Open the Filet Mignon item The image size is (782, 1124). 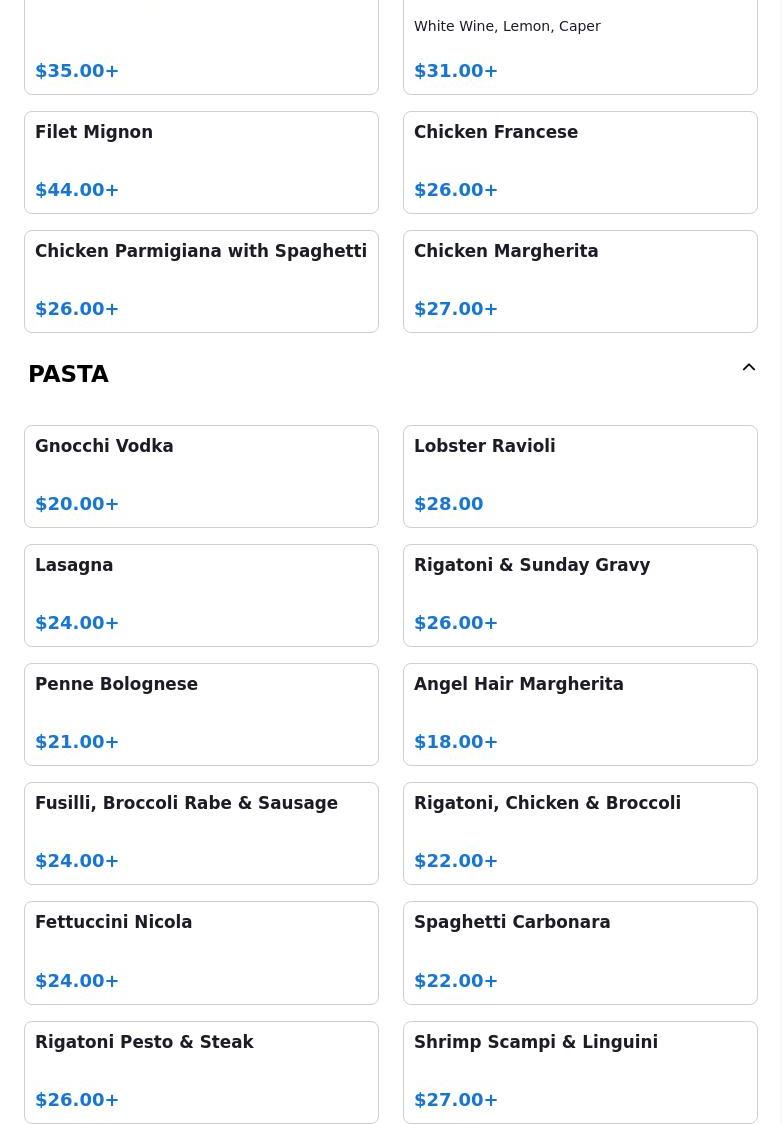[201, 163]
